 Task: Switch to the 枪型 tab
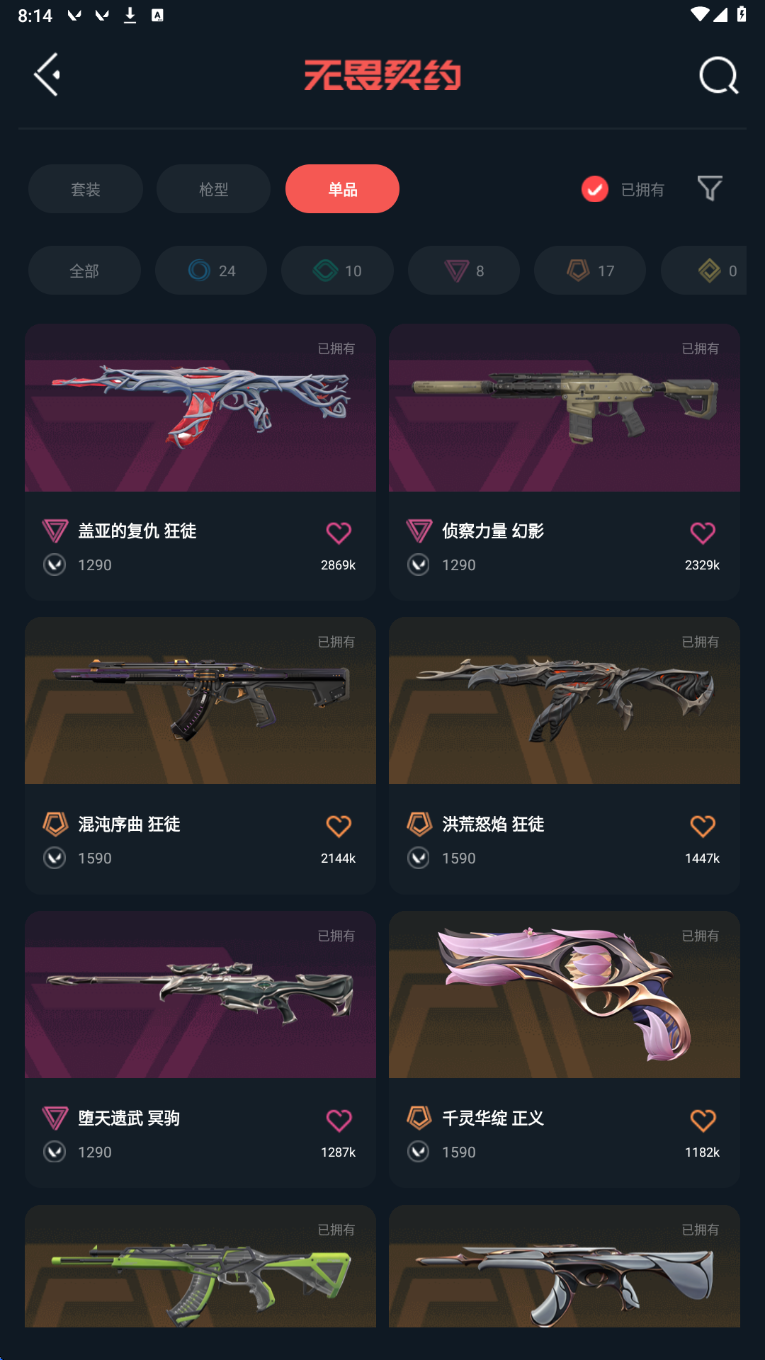pyautogui.click(x=213, y=189)
